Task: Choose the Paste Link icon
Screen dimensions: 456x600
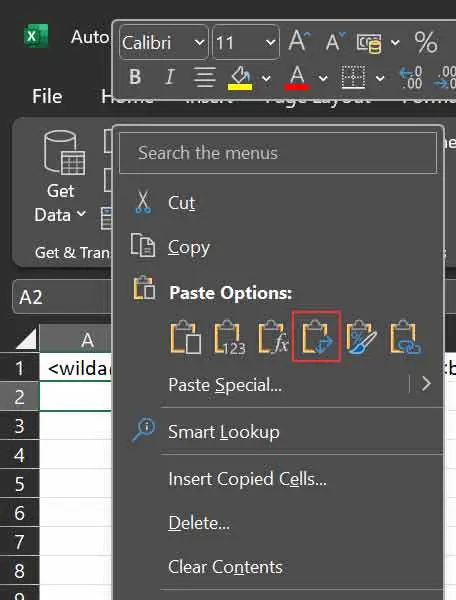Action: [x=405, y=337]
